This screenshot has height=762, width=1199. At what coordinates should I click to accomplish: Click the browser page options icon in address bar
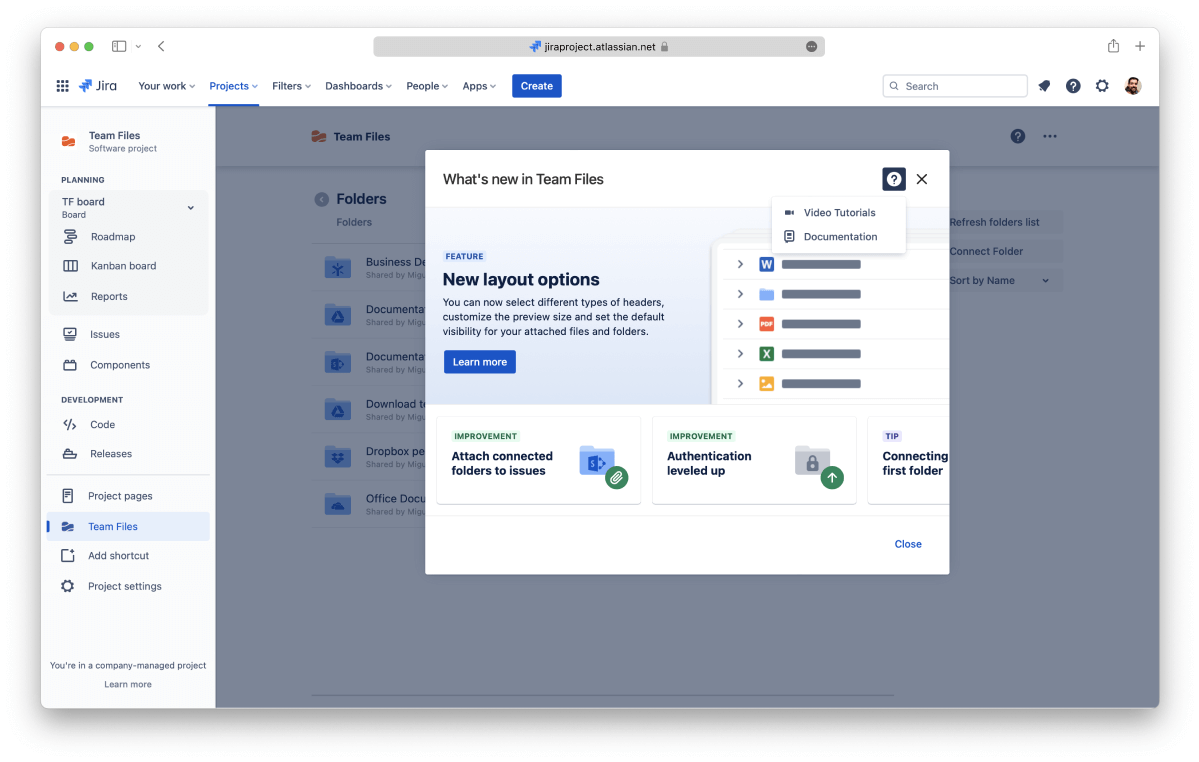(x=811, y=47)
